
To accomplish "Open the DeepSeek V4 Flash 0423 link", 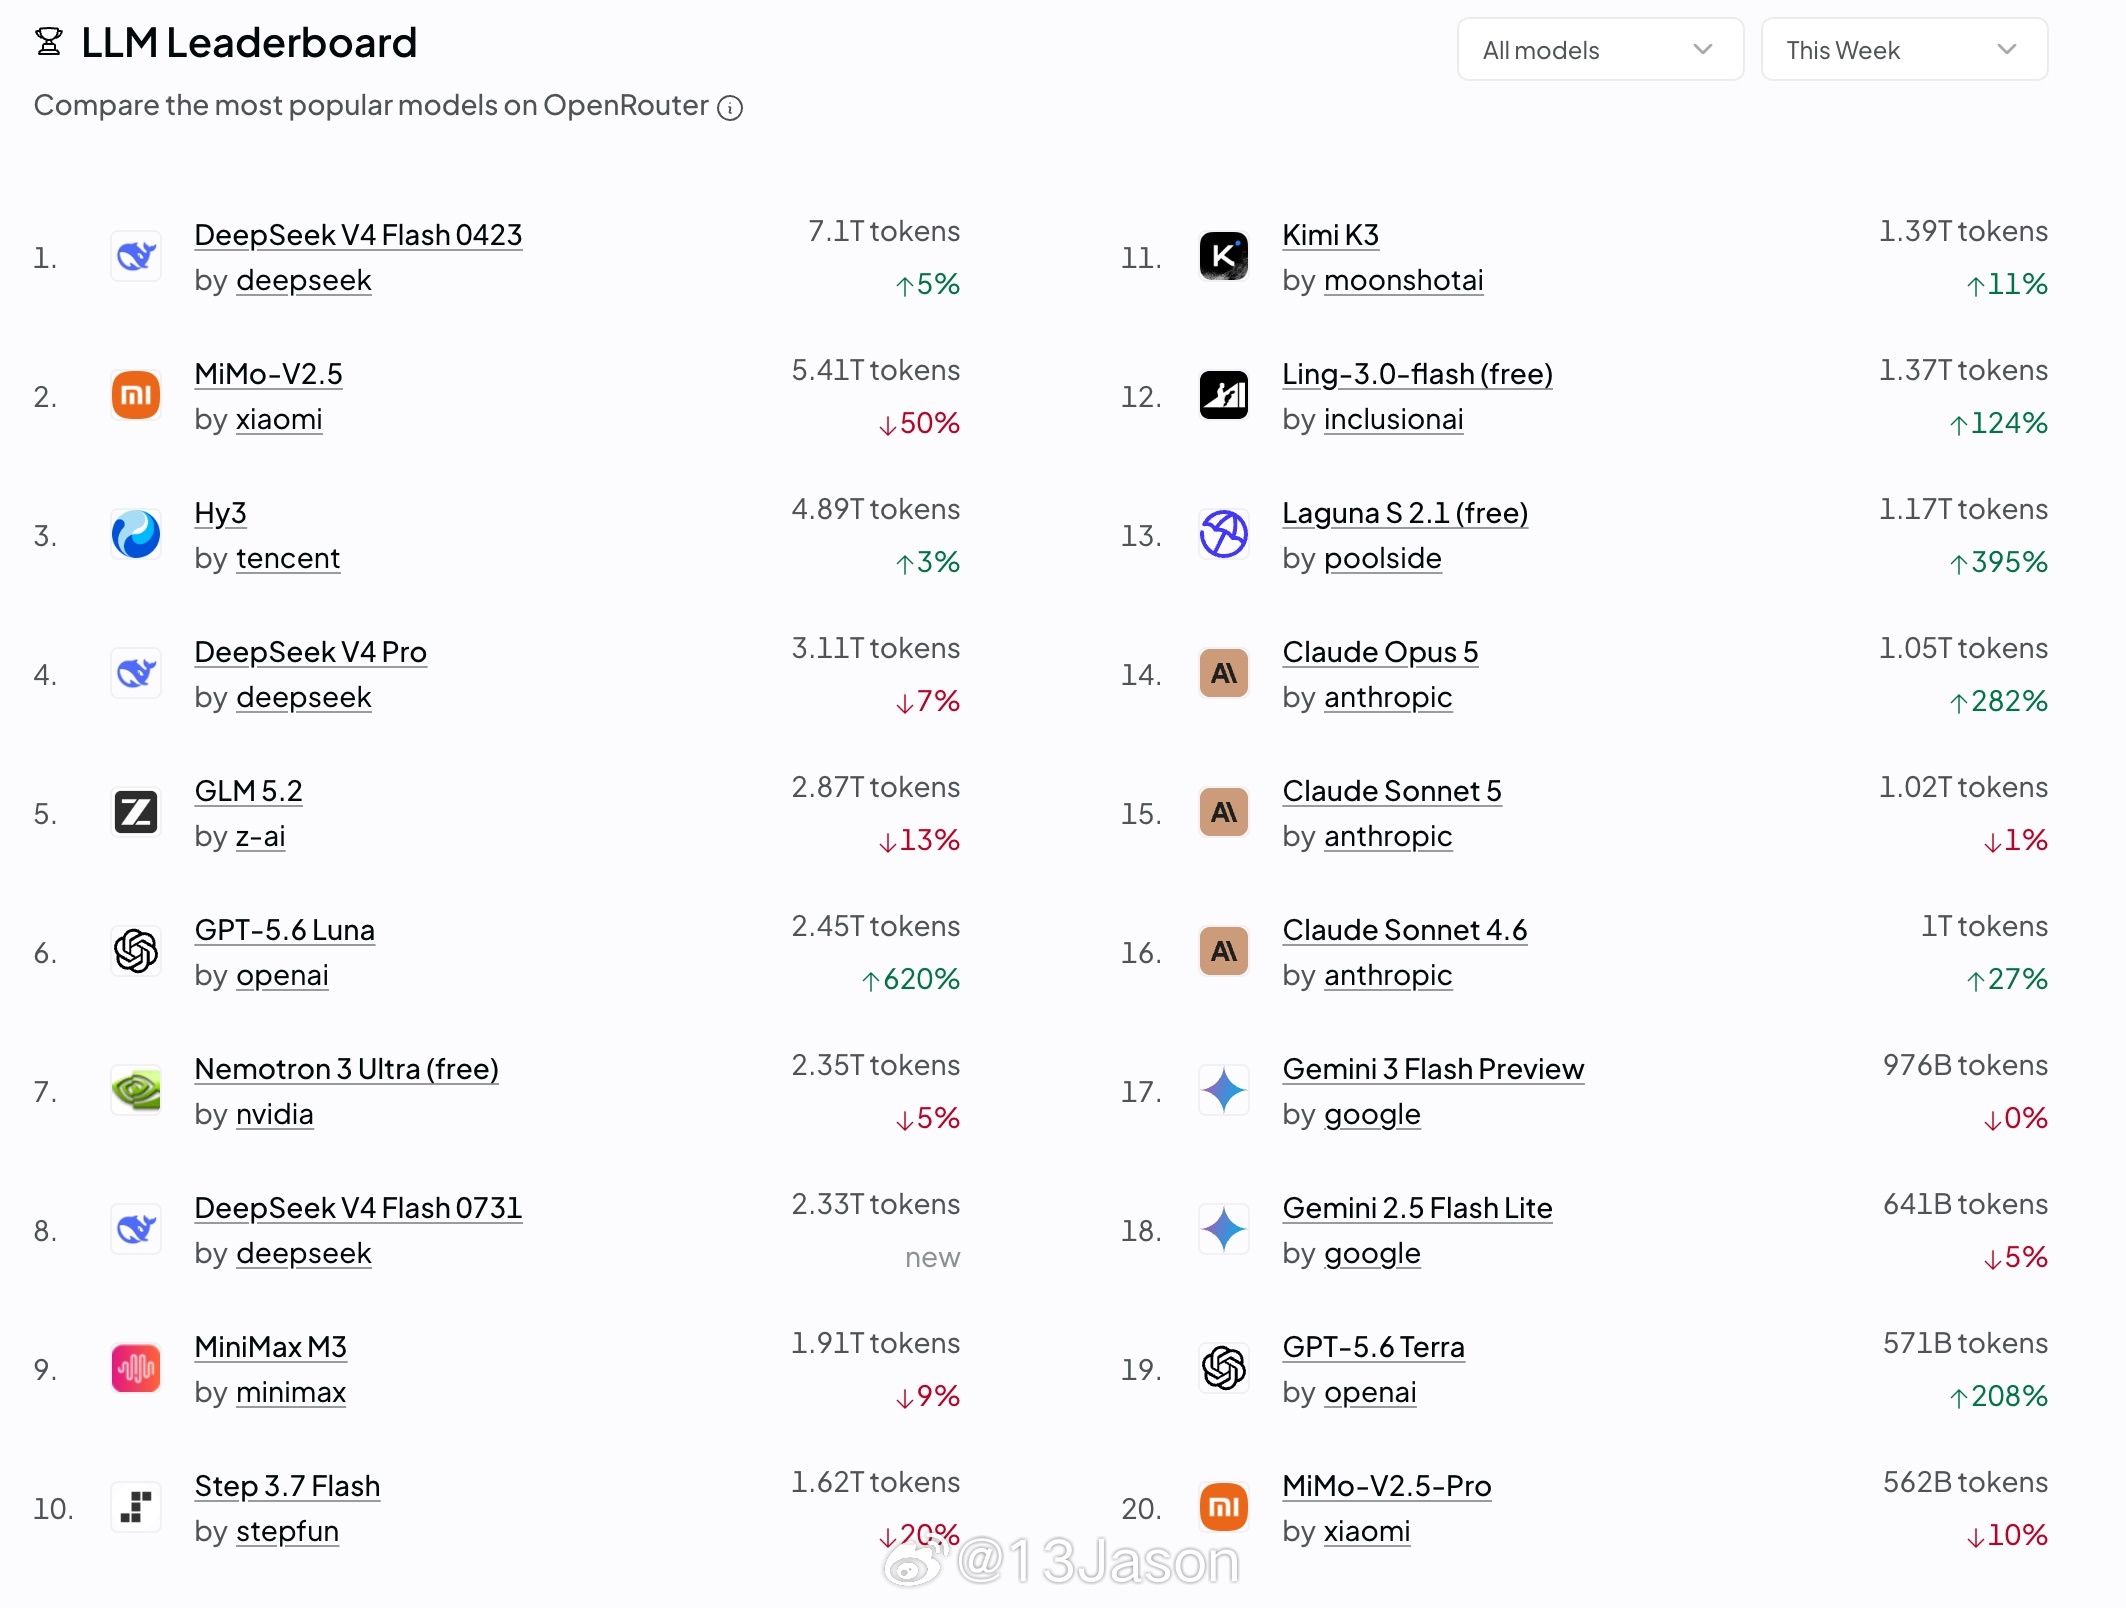I will pyautogui.click(x=358, y=235).
